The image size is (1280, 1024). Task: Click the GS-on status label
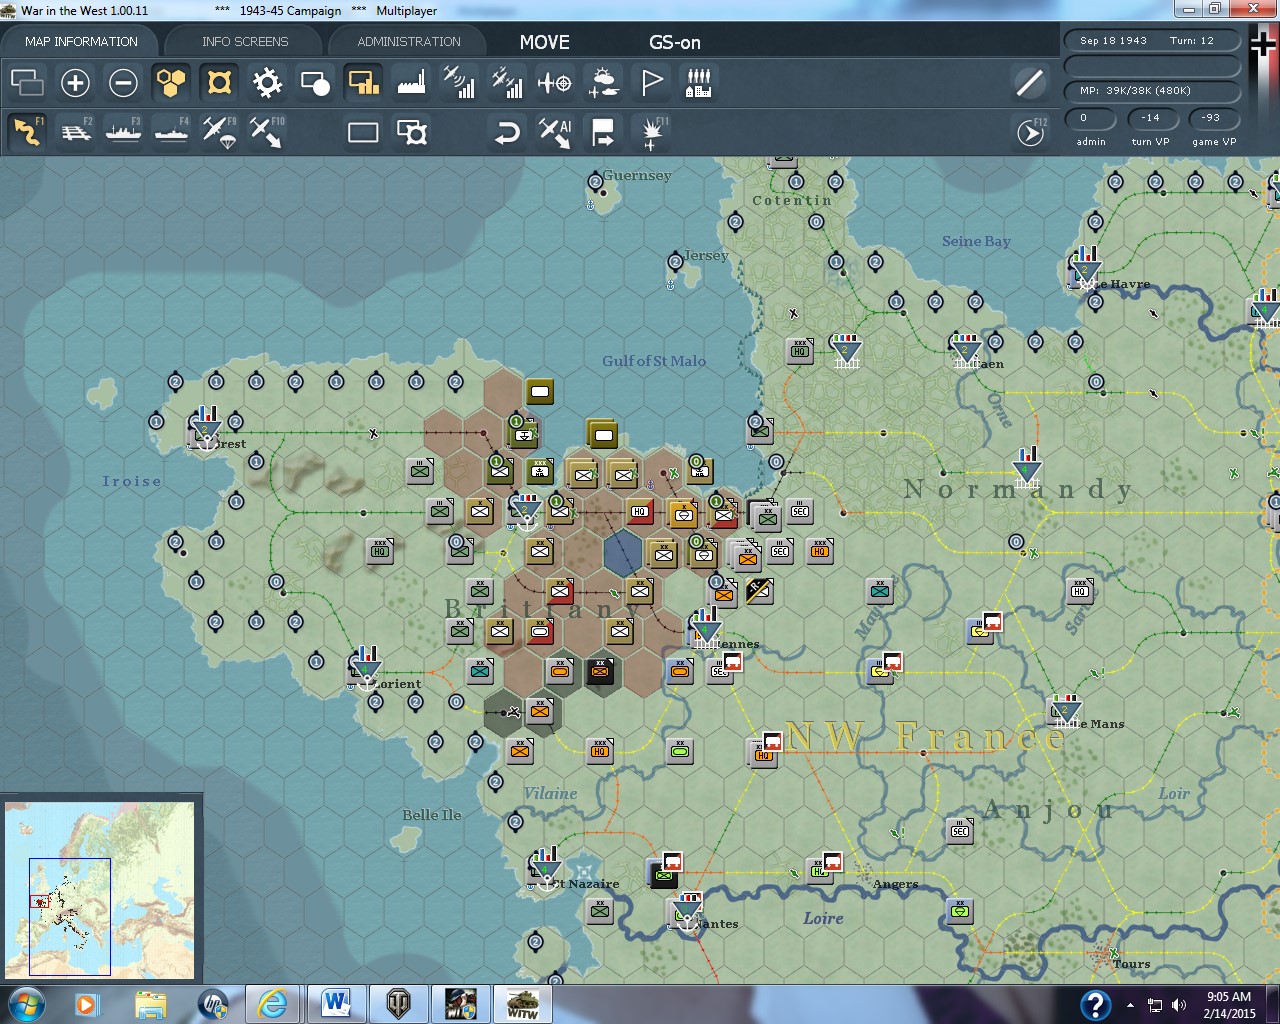tap(675, 42)
